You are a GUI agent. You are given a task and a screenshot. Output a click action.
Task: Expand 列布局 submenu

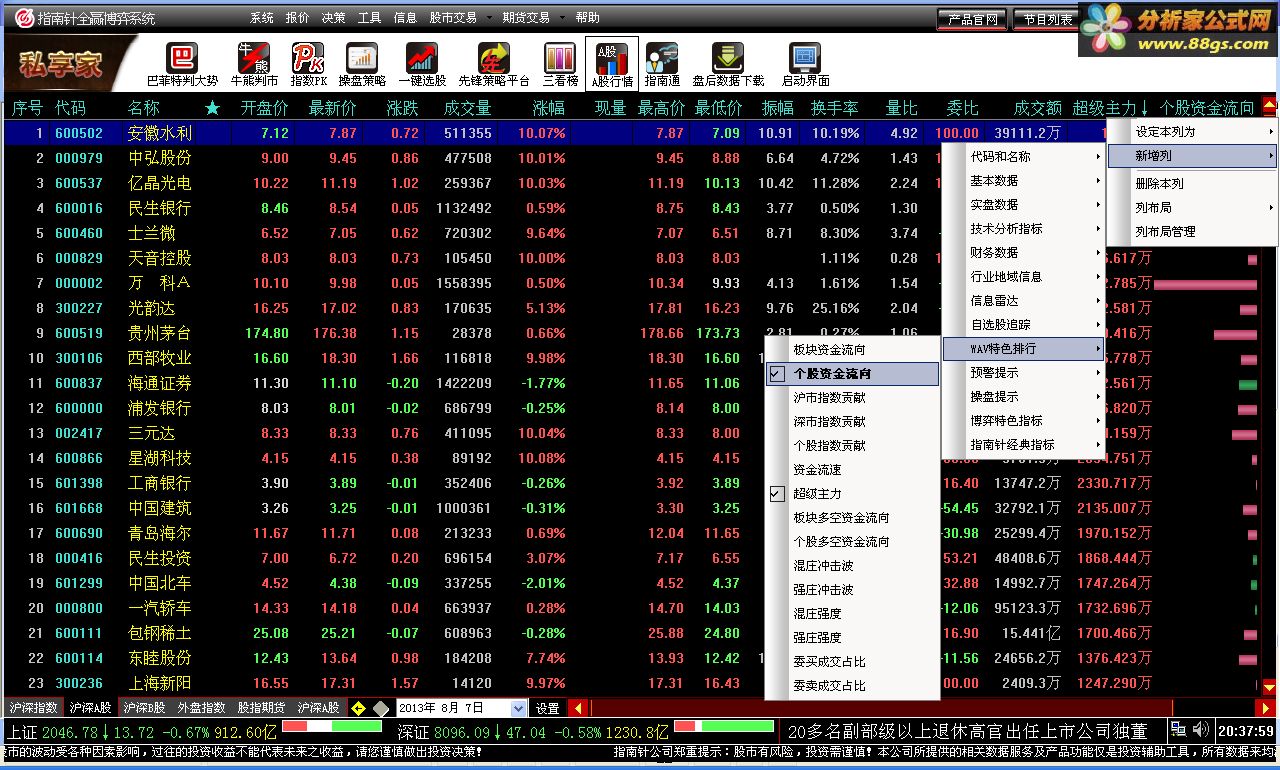pos(1193,208)
